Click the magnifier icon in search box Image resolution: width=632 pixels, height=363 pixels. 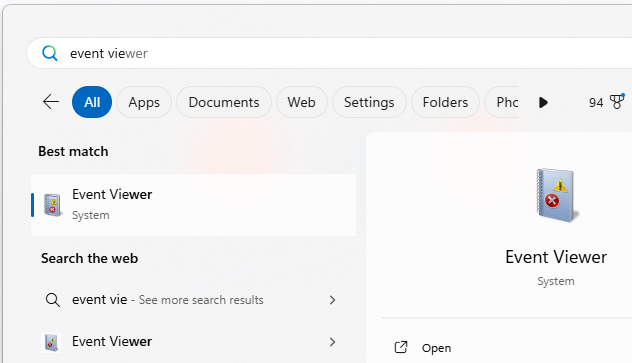point(50,53)
